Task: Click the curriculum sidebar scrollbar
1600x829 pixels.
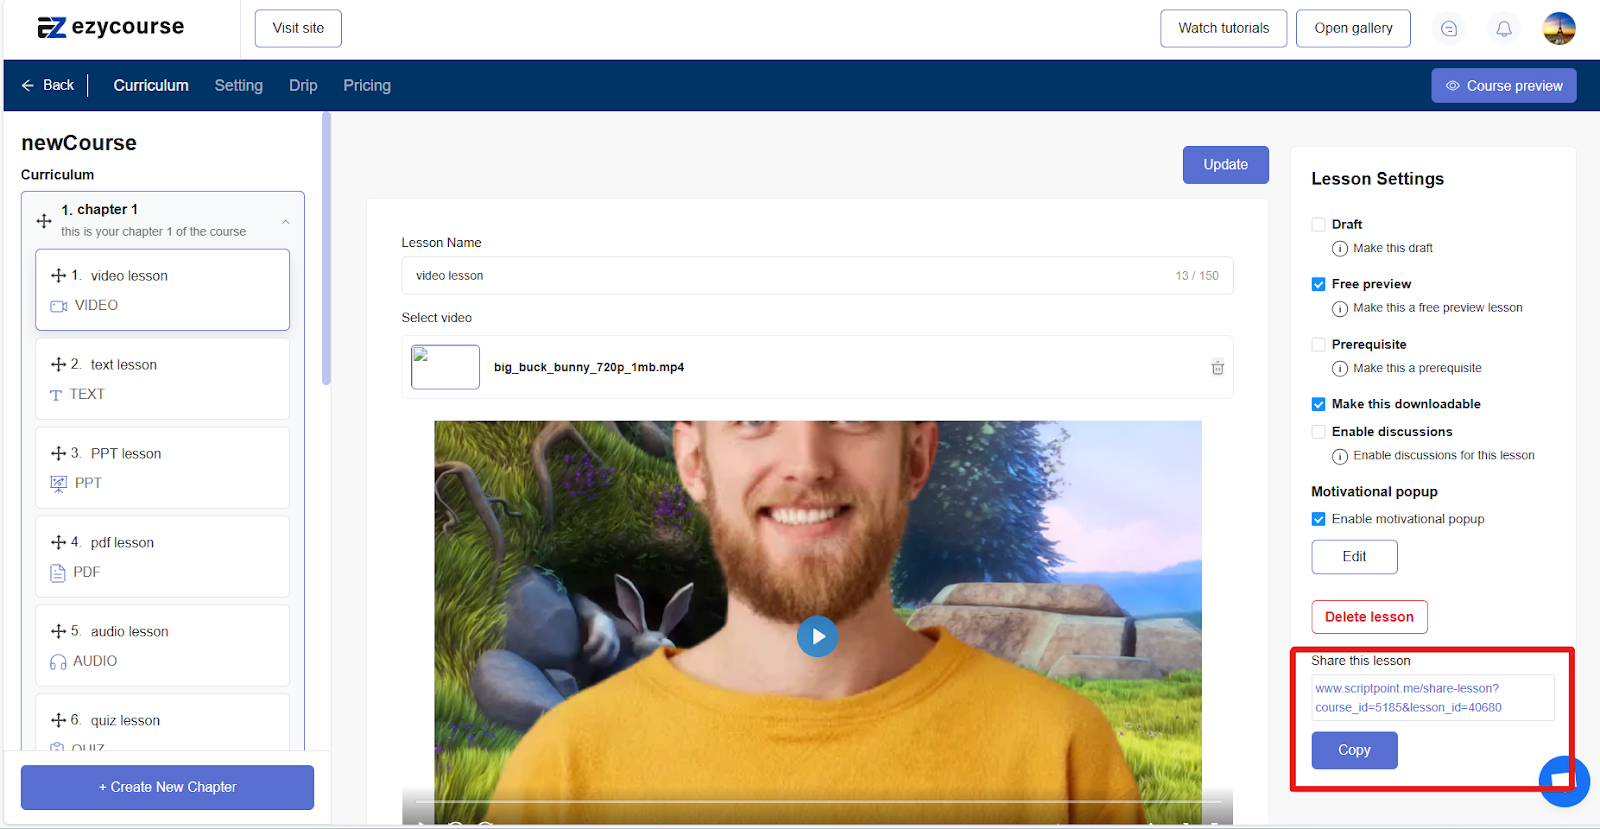Action: click(326, 250)
